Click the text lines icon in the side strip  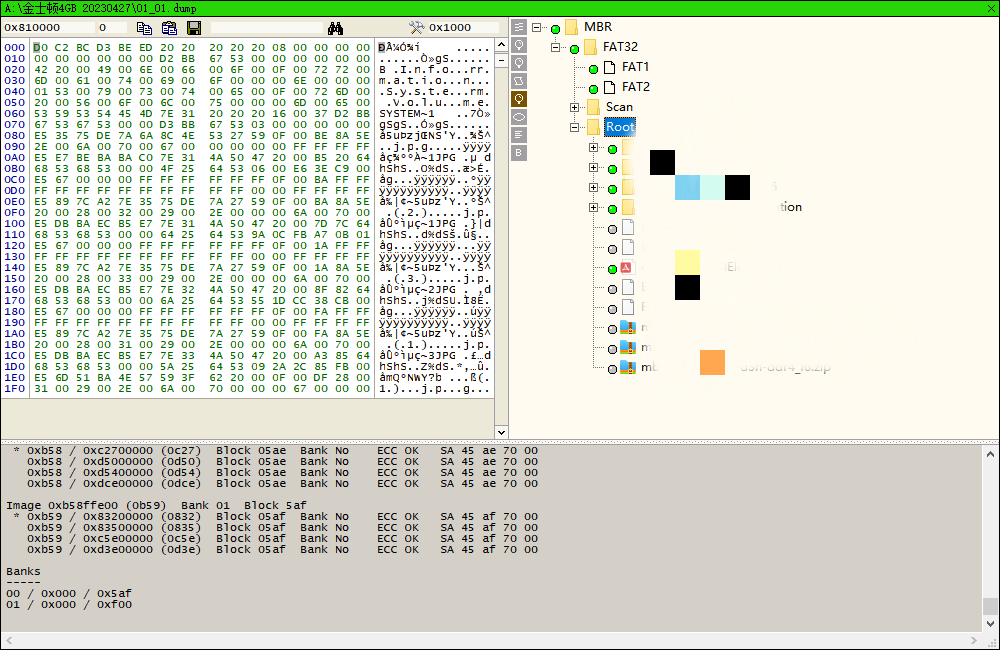coord(519,135)
